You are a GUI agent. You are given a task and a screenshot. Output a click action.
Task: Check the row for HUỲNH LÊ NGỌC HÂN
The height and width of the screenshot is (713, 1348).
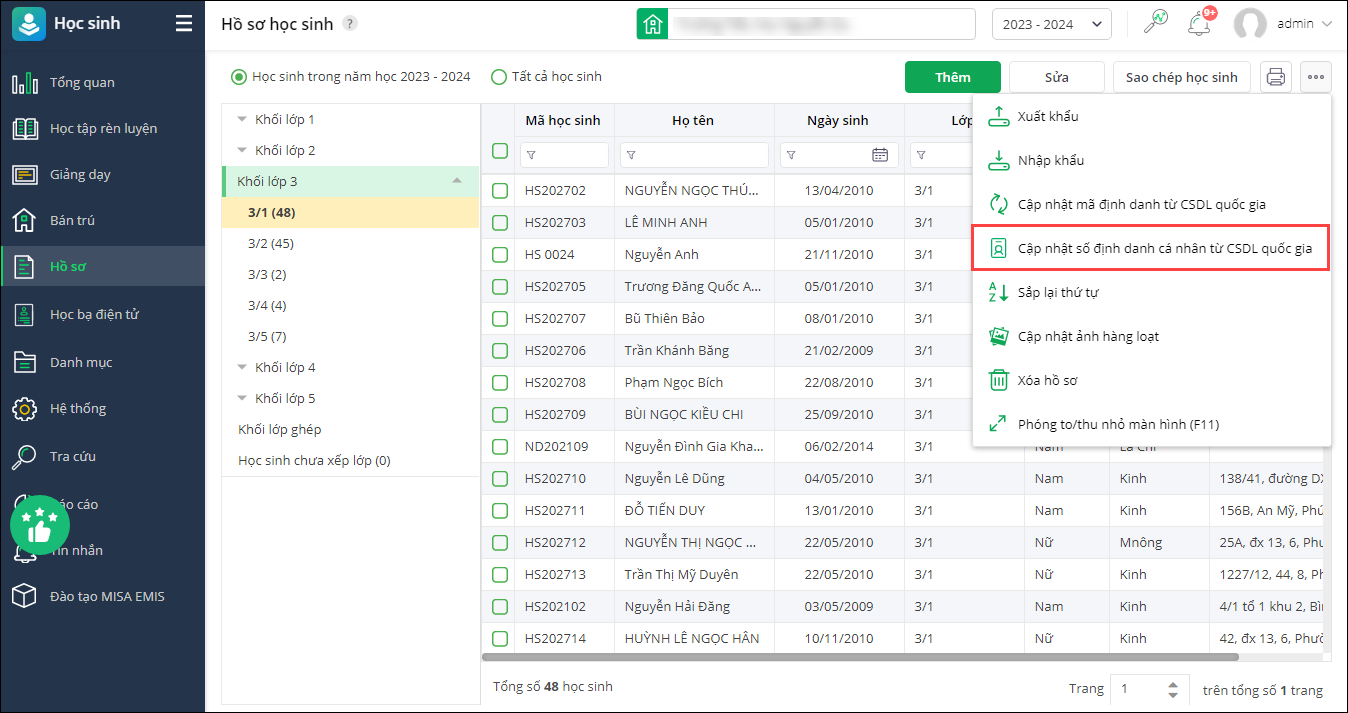point(500,638)
